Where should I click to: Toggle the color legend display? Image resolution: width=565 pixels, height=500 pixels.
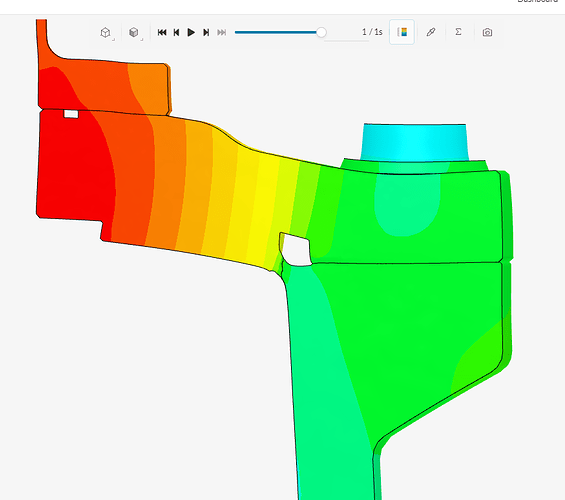tap(402, 32)
